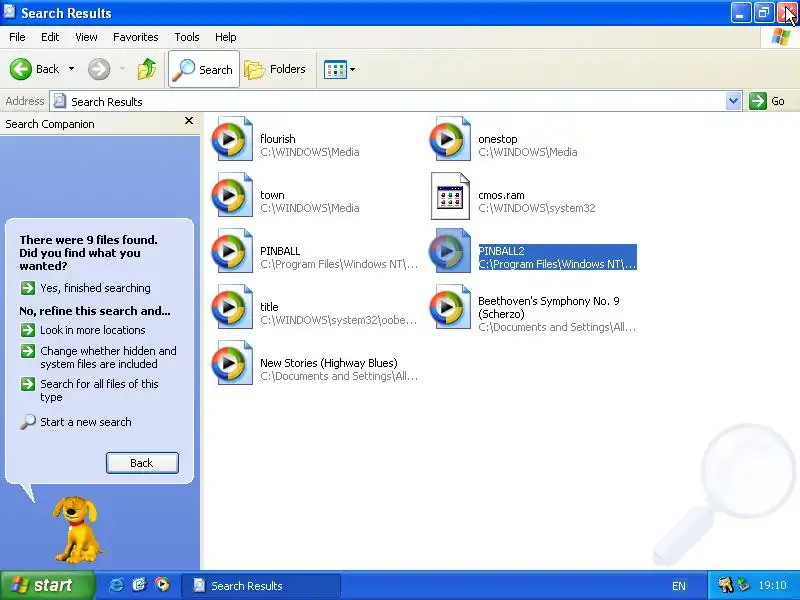The image size is (800, 600).
Task: Launch Windows Media Player from Quick Launch
Action: [x=162, y=585]
